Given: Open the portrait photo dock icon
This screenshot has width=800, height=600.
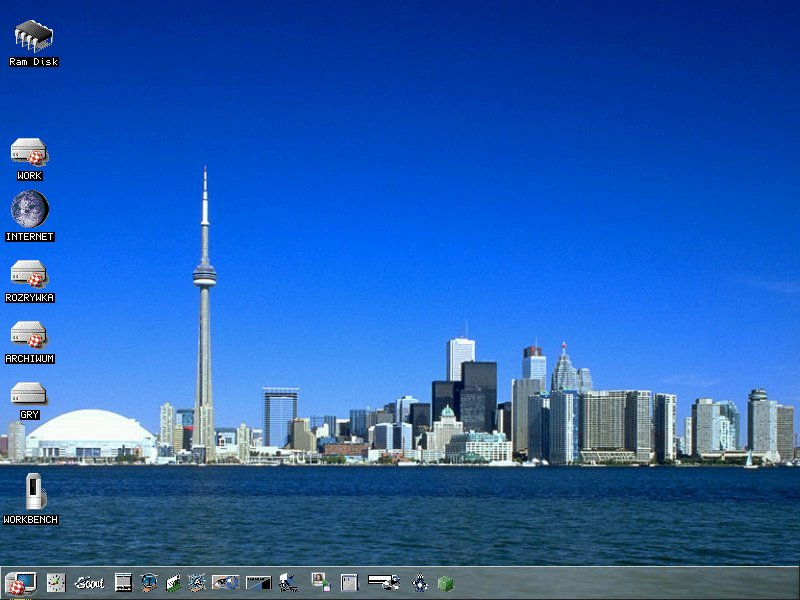Looking at the screenshot, I should coord(321,582).
